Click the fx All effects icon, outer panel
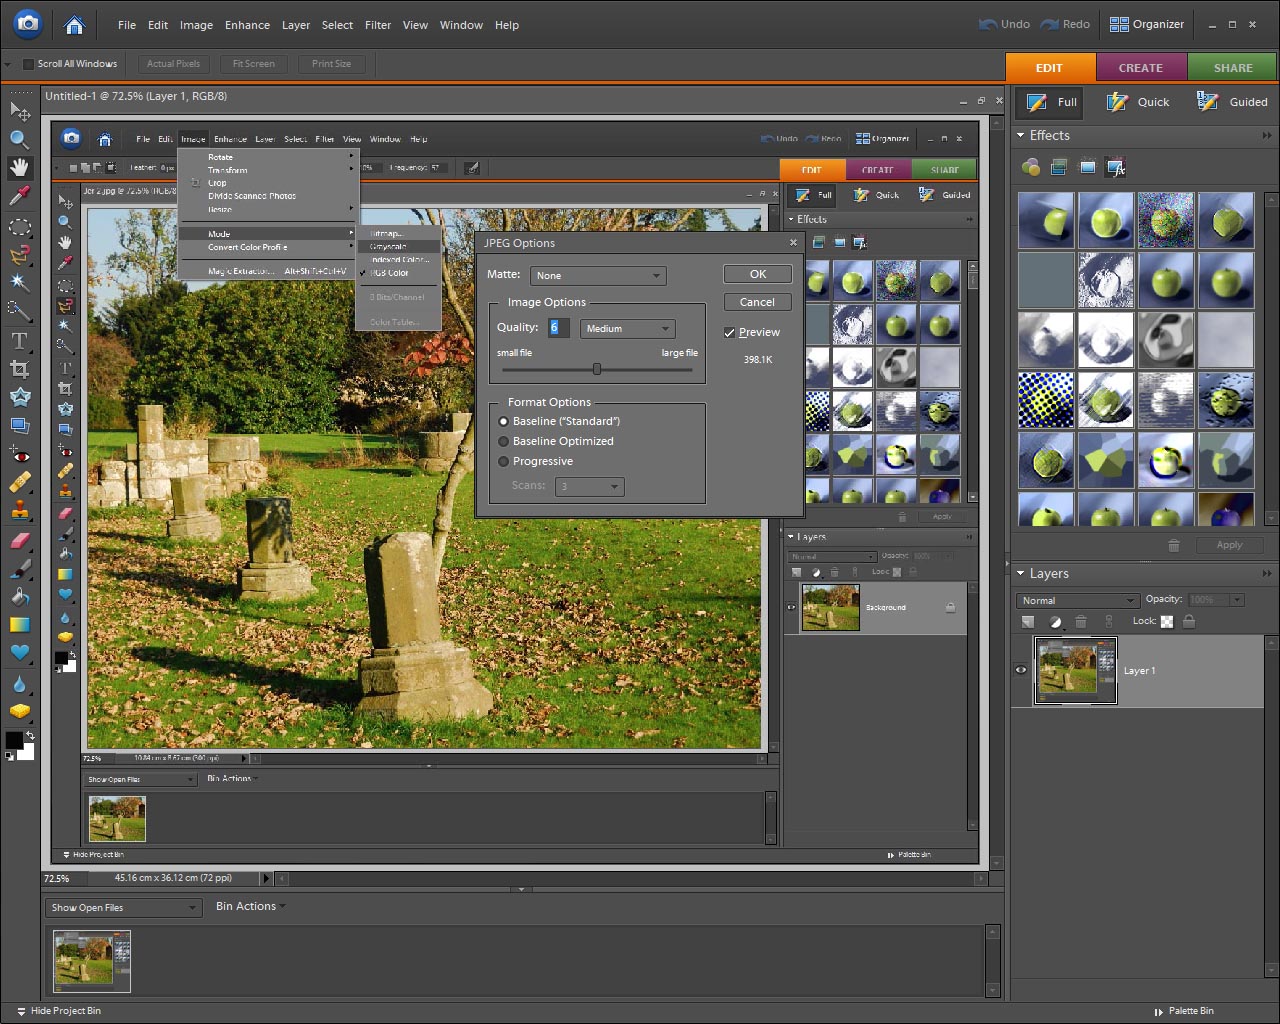Image resolution: width=1280 pixels, height=1024 pixels. [1116, 167]
